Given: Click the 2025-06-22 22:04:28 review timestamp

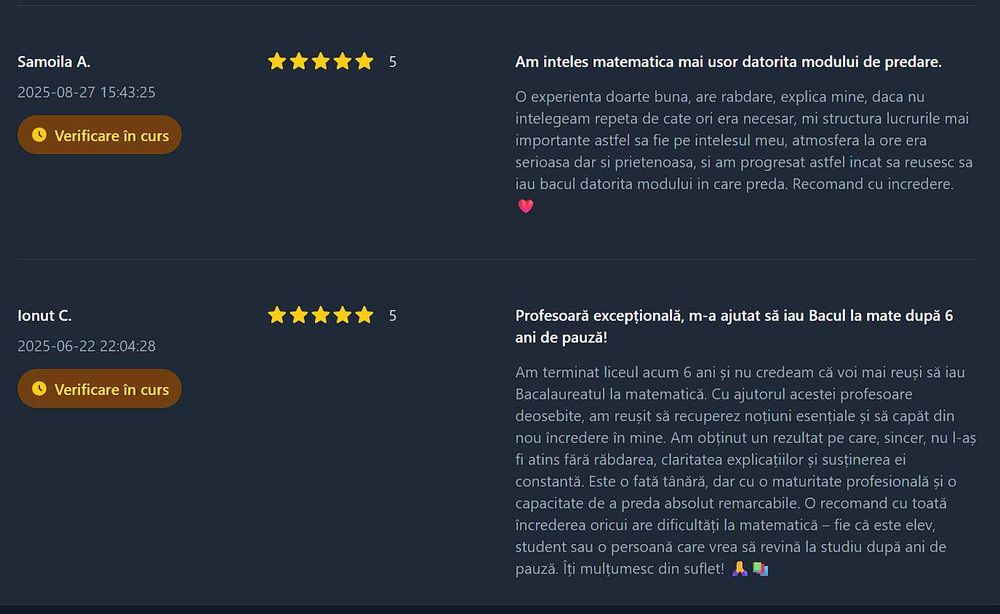Looking at the screenshot, I should pyautogui.click(x=86, y=346).
